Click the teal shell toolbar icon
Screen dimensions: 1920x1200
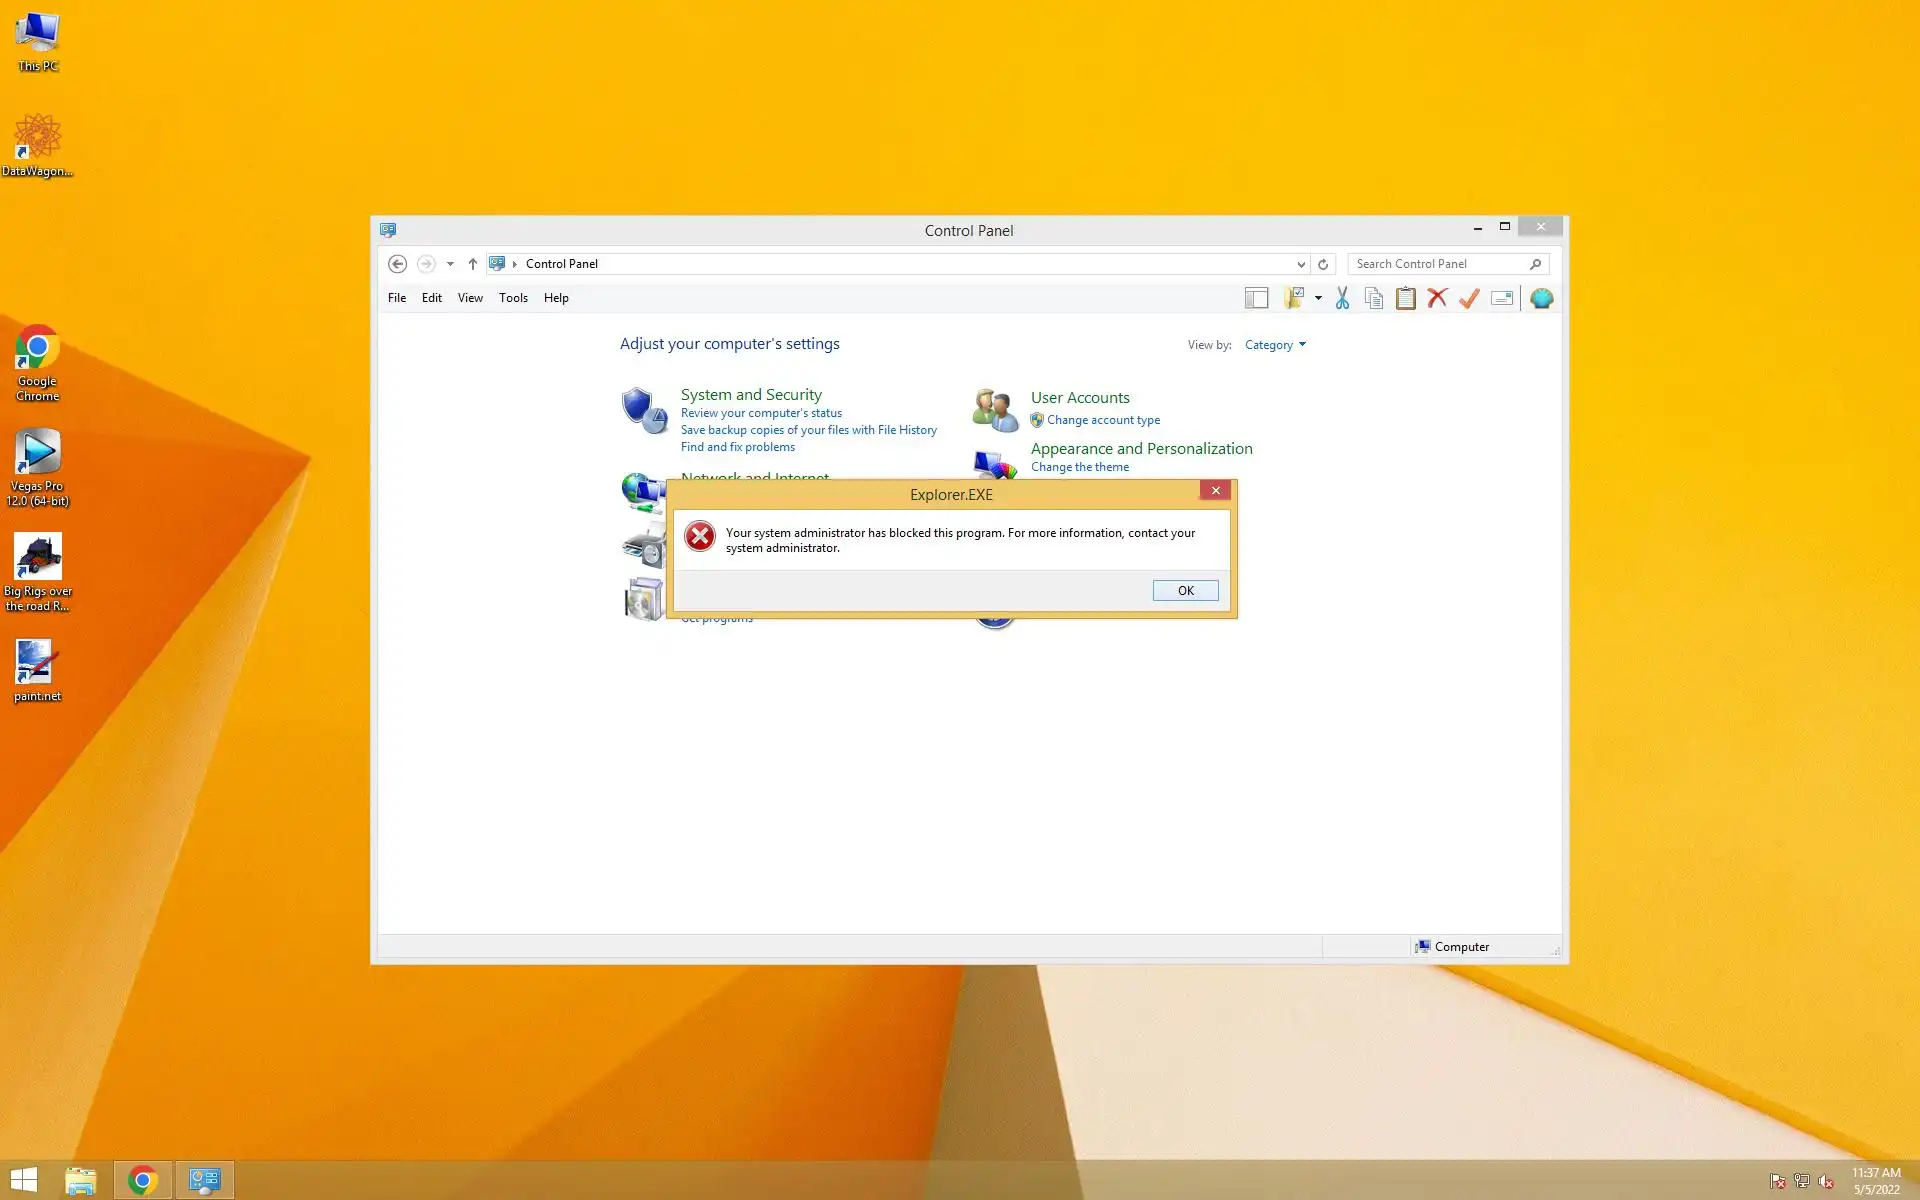[1541, 298]
